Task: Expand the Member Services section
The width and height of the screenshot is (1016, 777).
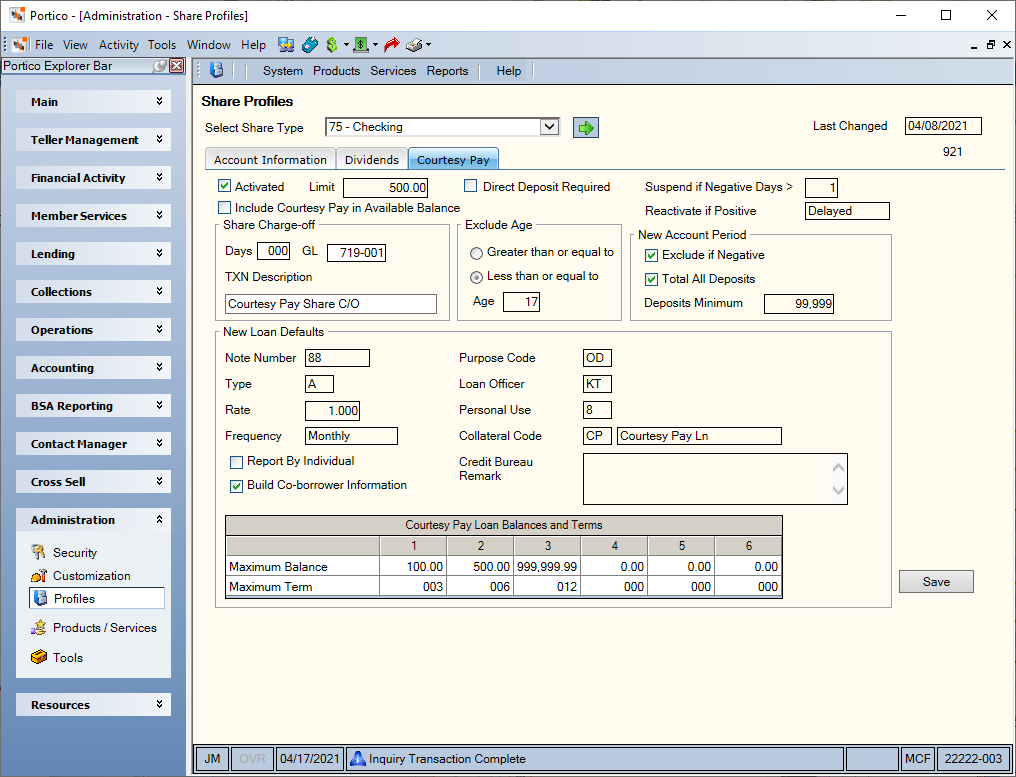Action: [x=93, y=216]
